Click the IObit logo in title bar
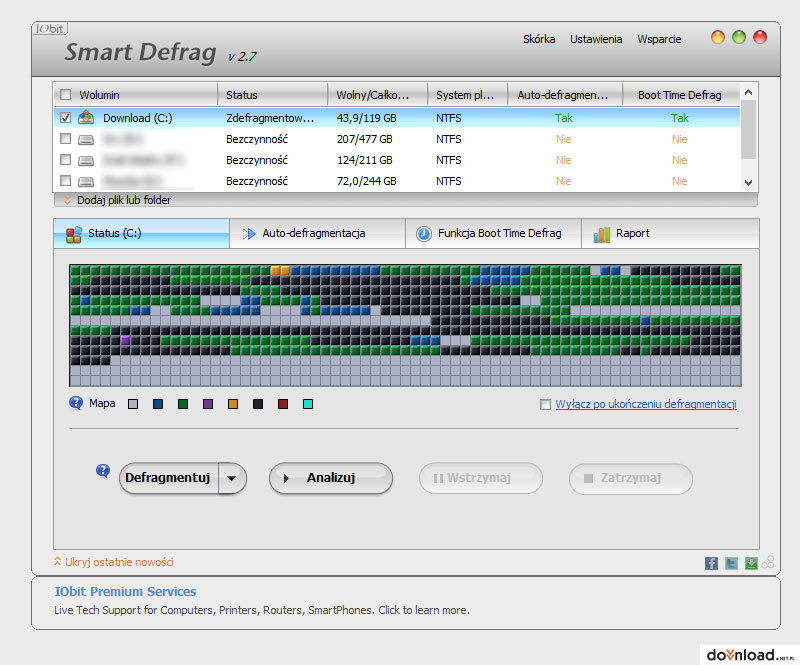This screenshot has height=665, width=800. pos(50,29)
